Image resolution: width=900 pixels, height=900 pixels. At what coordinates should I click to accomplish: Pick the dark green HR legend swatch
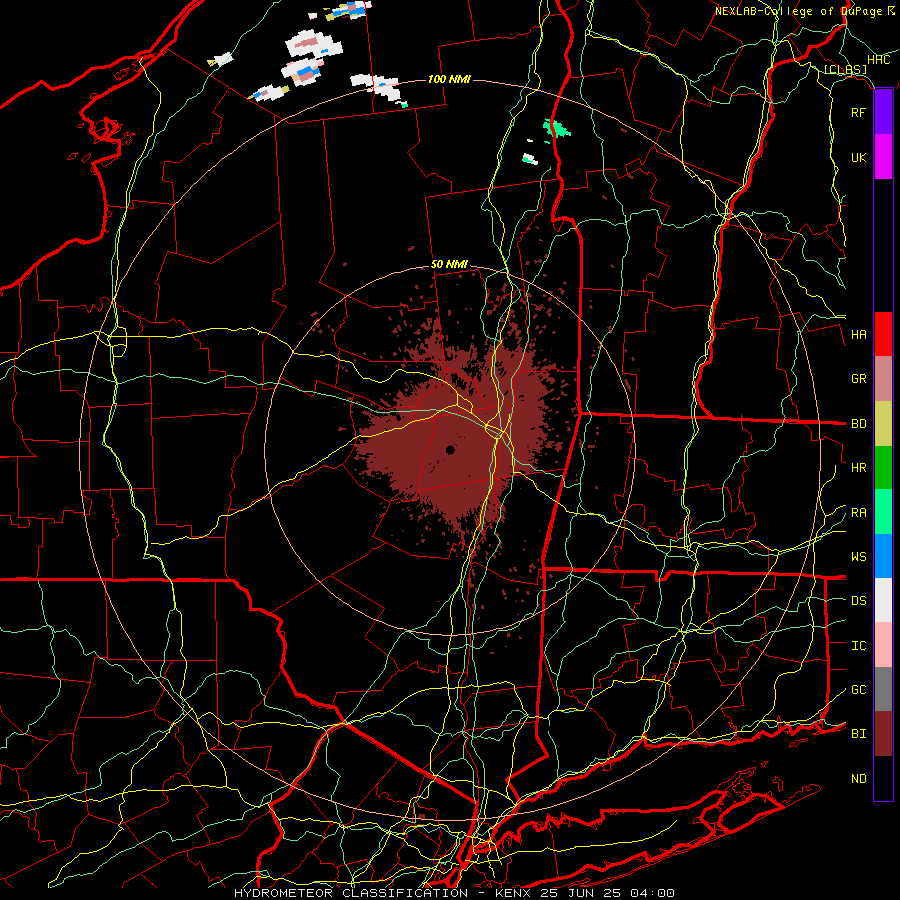883,468
